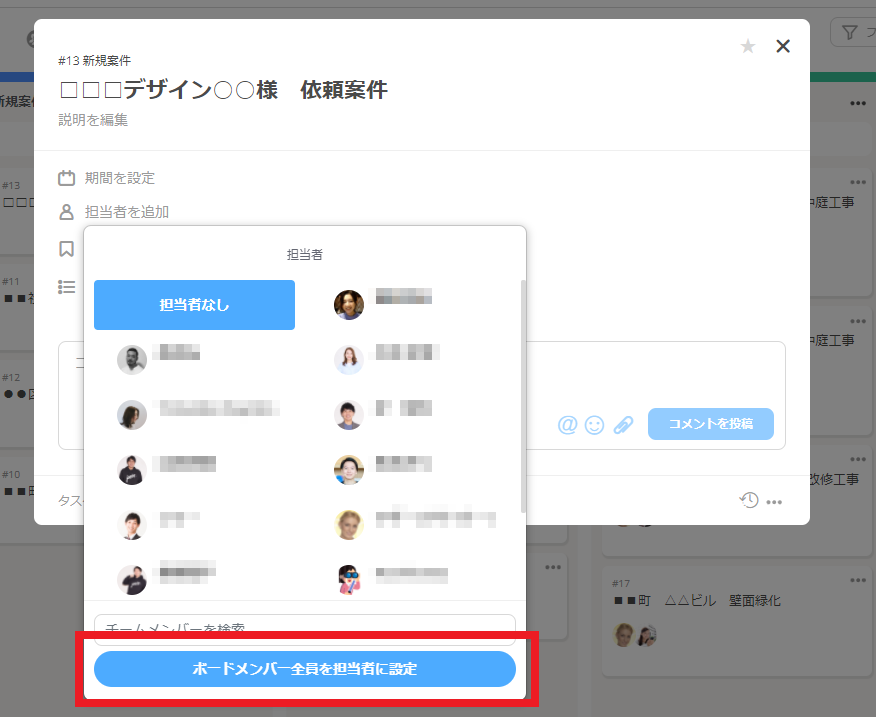Star the task as favorite
The image size is (876, 717).
click(x=748, y=46)
